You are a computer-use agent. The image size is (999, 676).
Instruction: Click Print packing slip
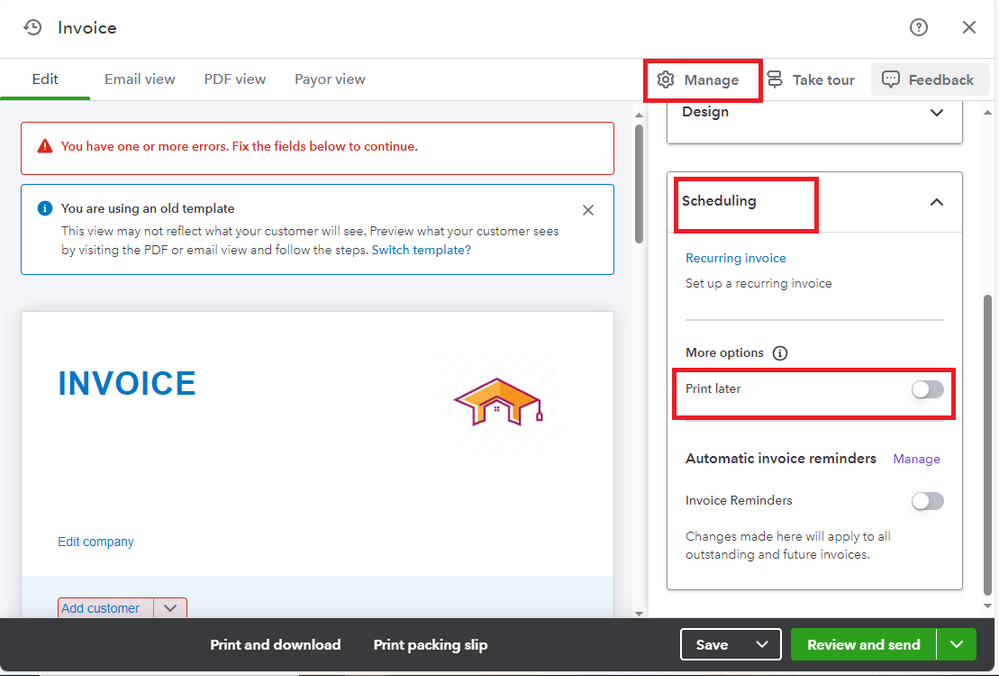pos(430,645)
